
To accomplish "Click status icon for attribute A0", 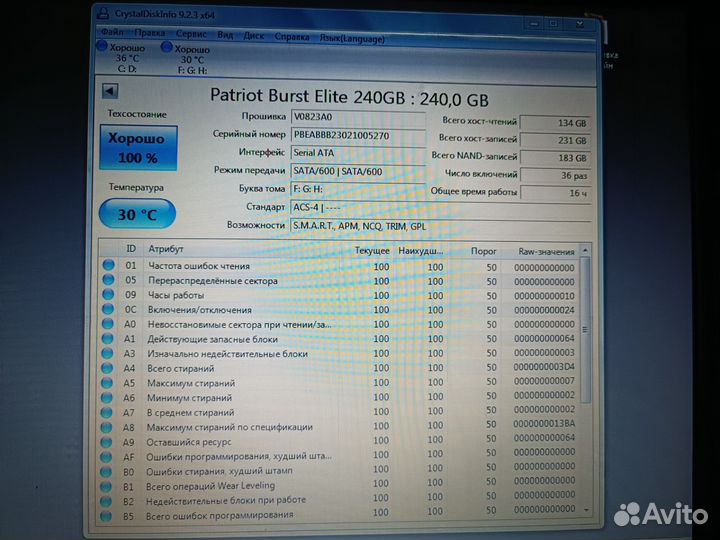I will coord(107,324).
